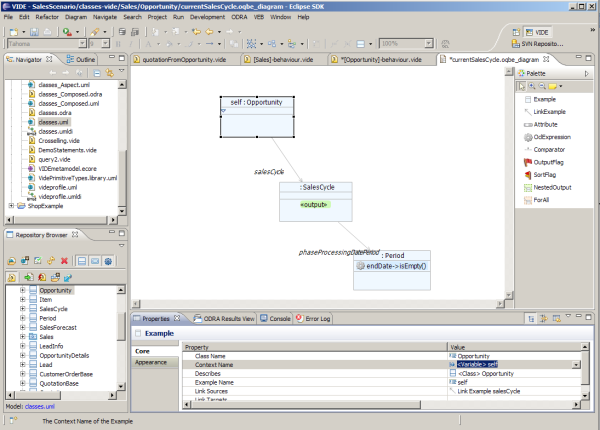Open the ODRA menu
Screen dimensions: 600x430
click(239, 17)
